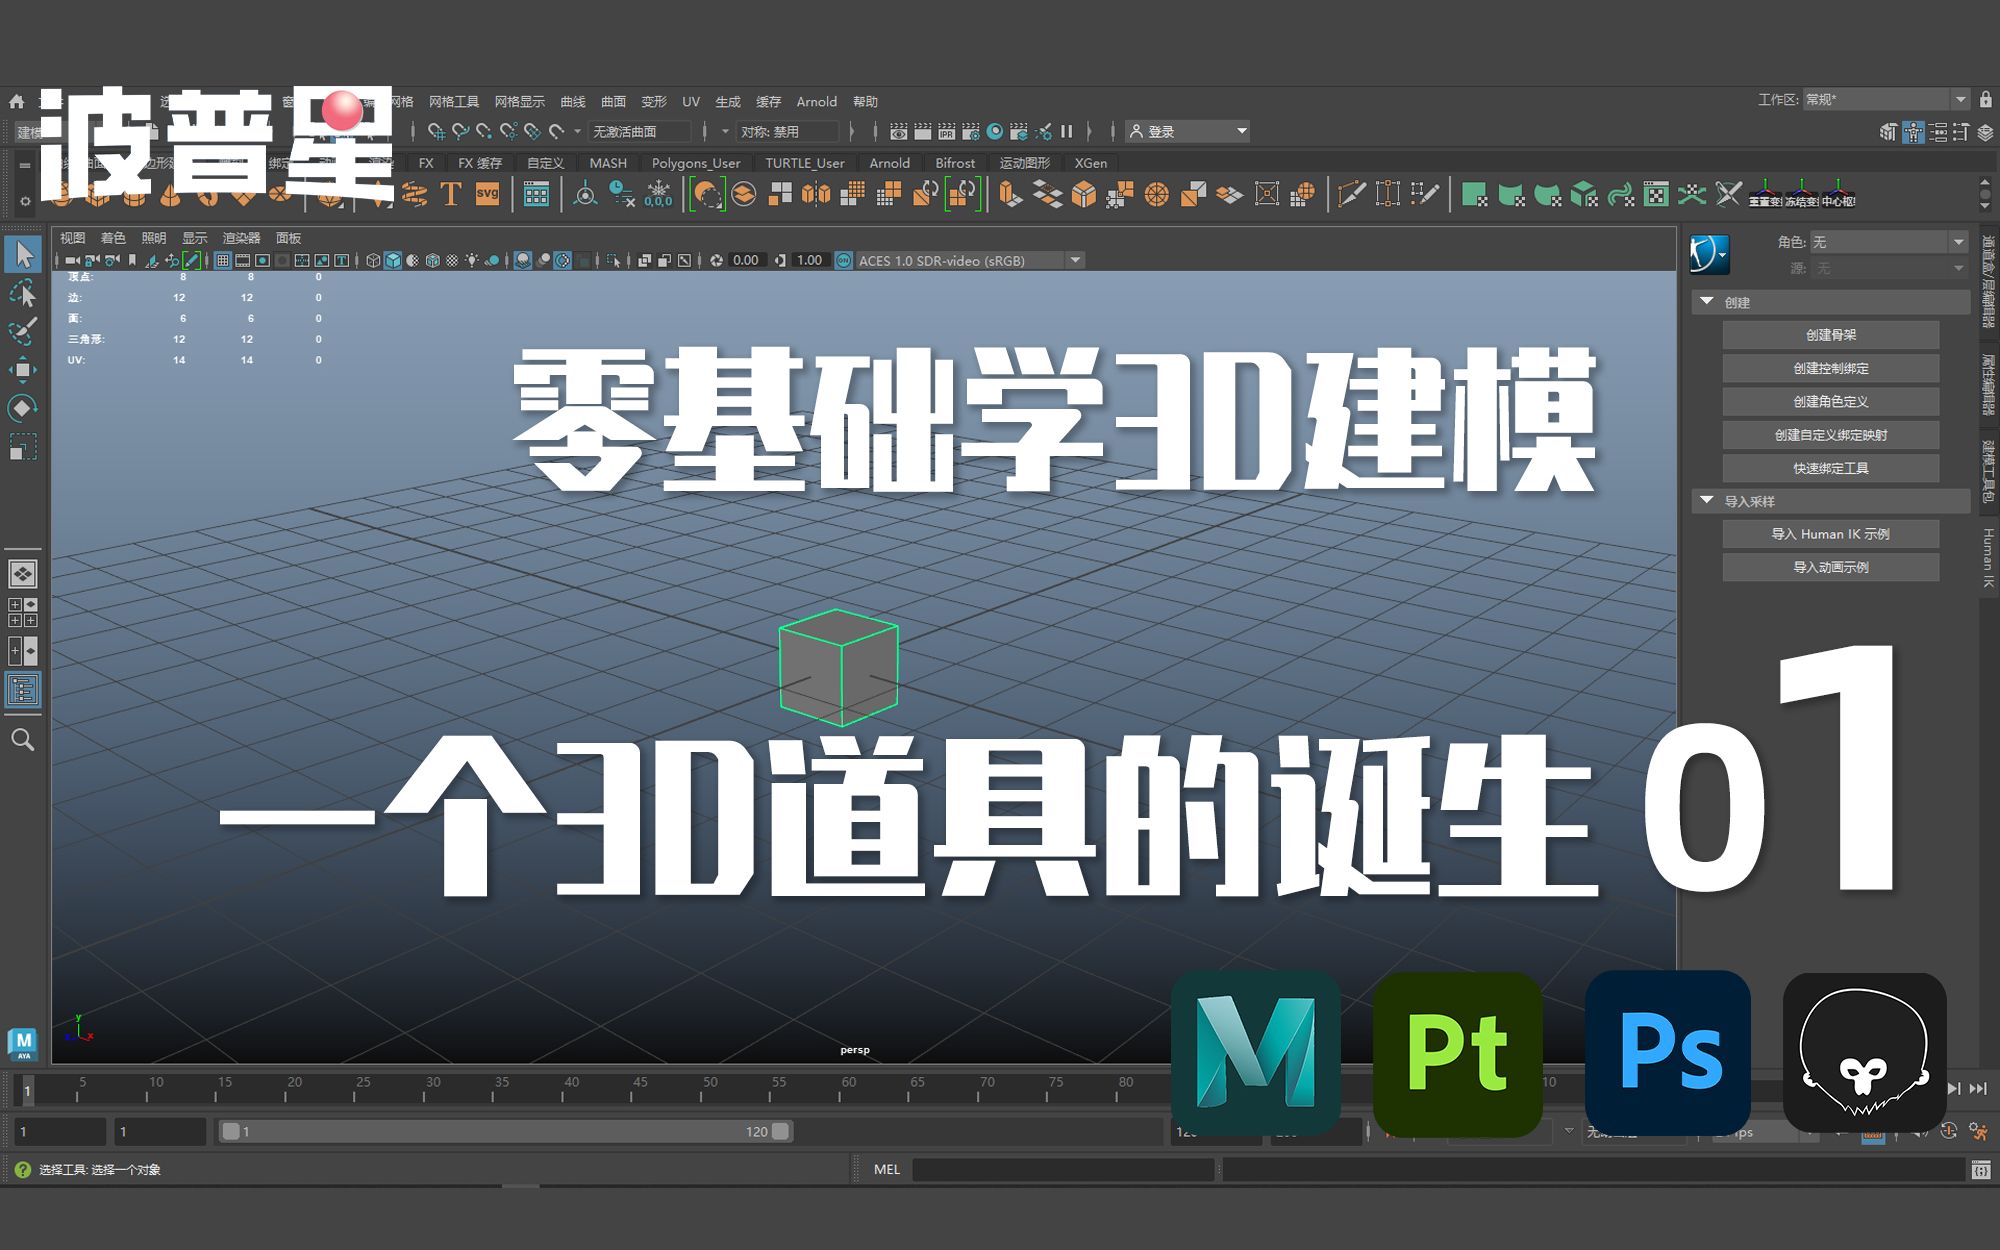Click 导入动画示例 button
The image size is (2000, 1250).
coord(1830,567)
